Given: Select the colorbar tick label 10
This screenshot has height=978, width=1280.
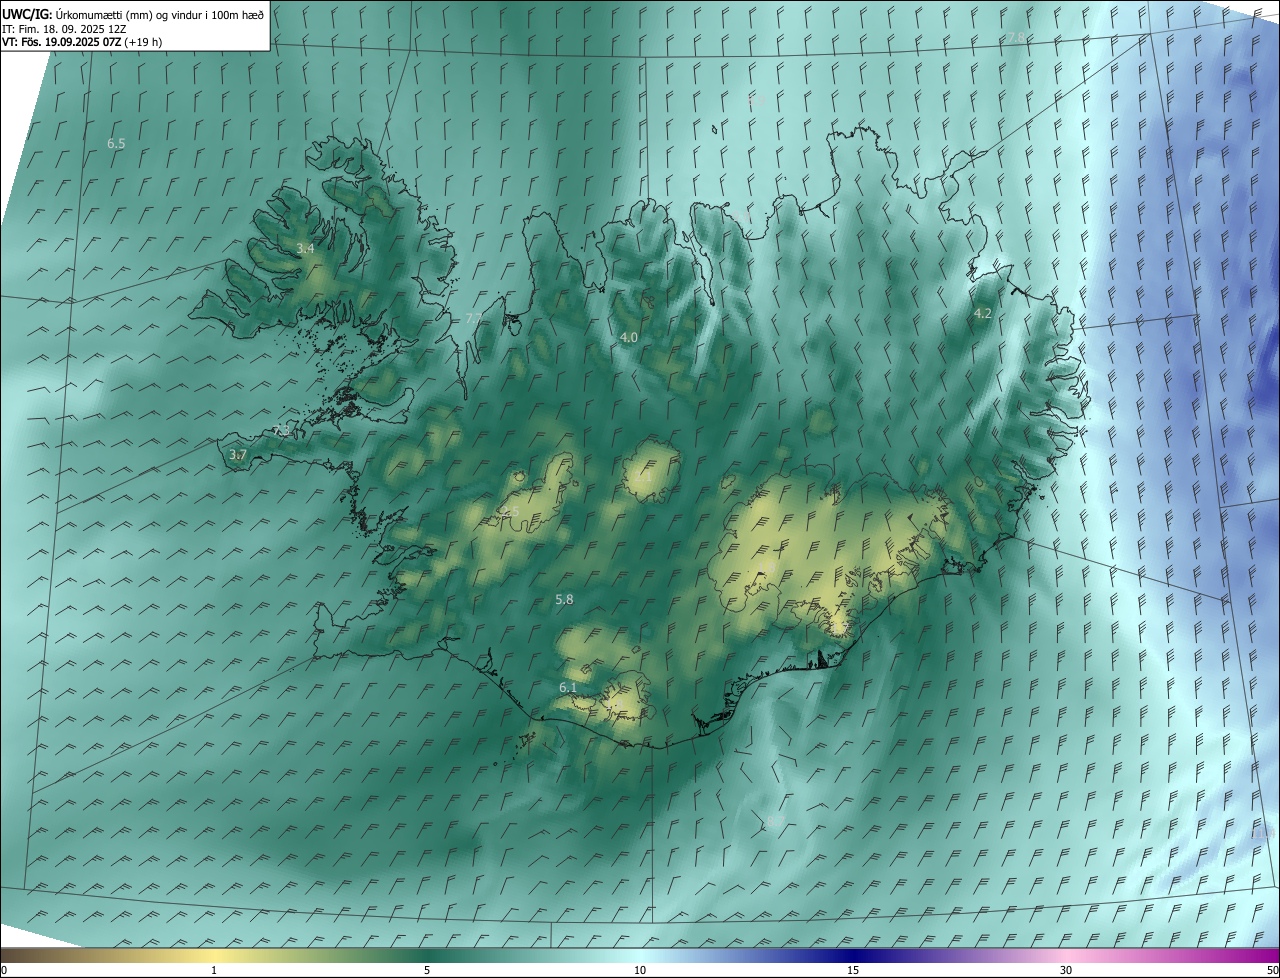Looking at the screenshot, I should [x=640, y=970].
